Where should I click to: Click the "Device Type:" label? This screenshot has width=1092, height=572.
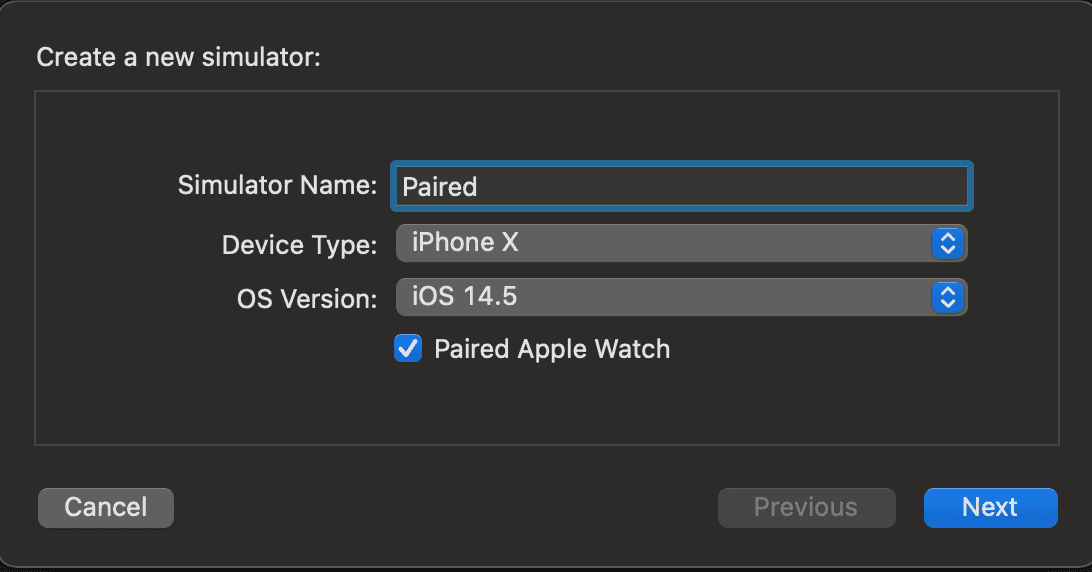click(299, 244)
